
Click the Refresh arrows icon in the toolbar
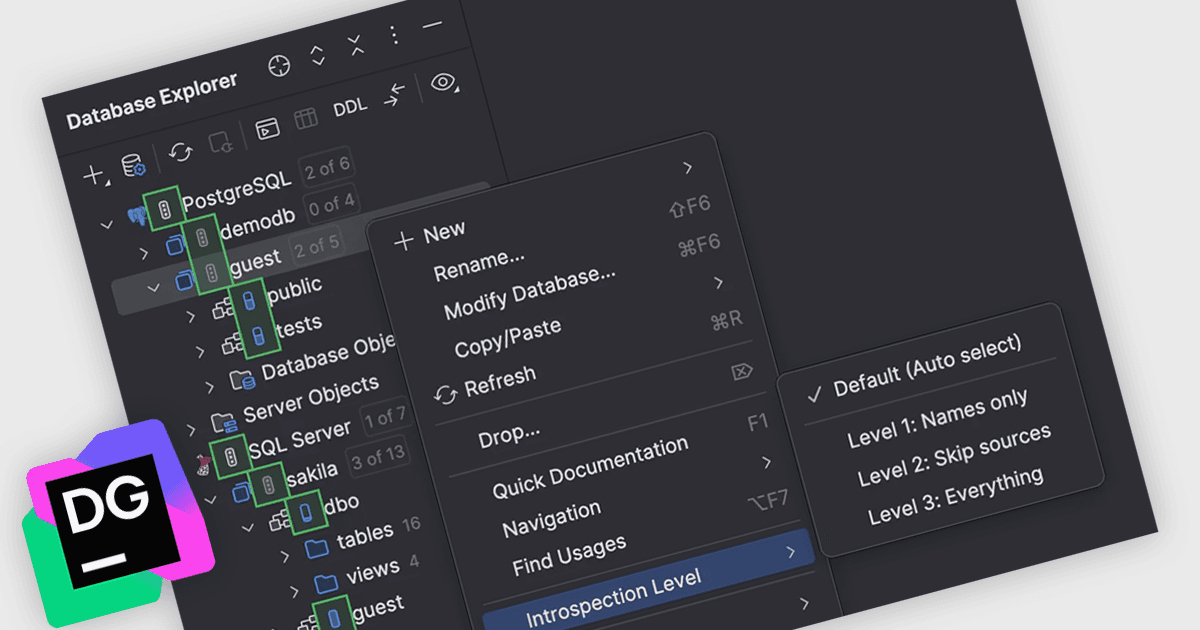[x=181, y=152]
